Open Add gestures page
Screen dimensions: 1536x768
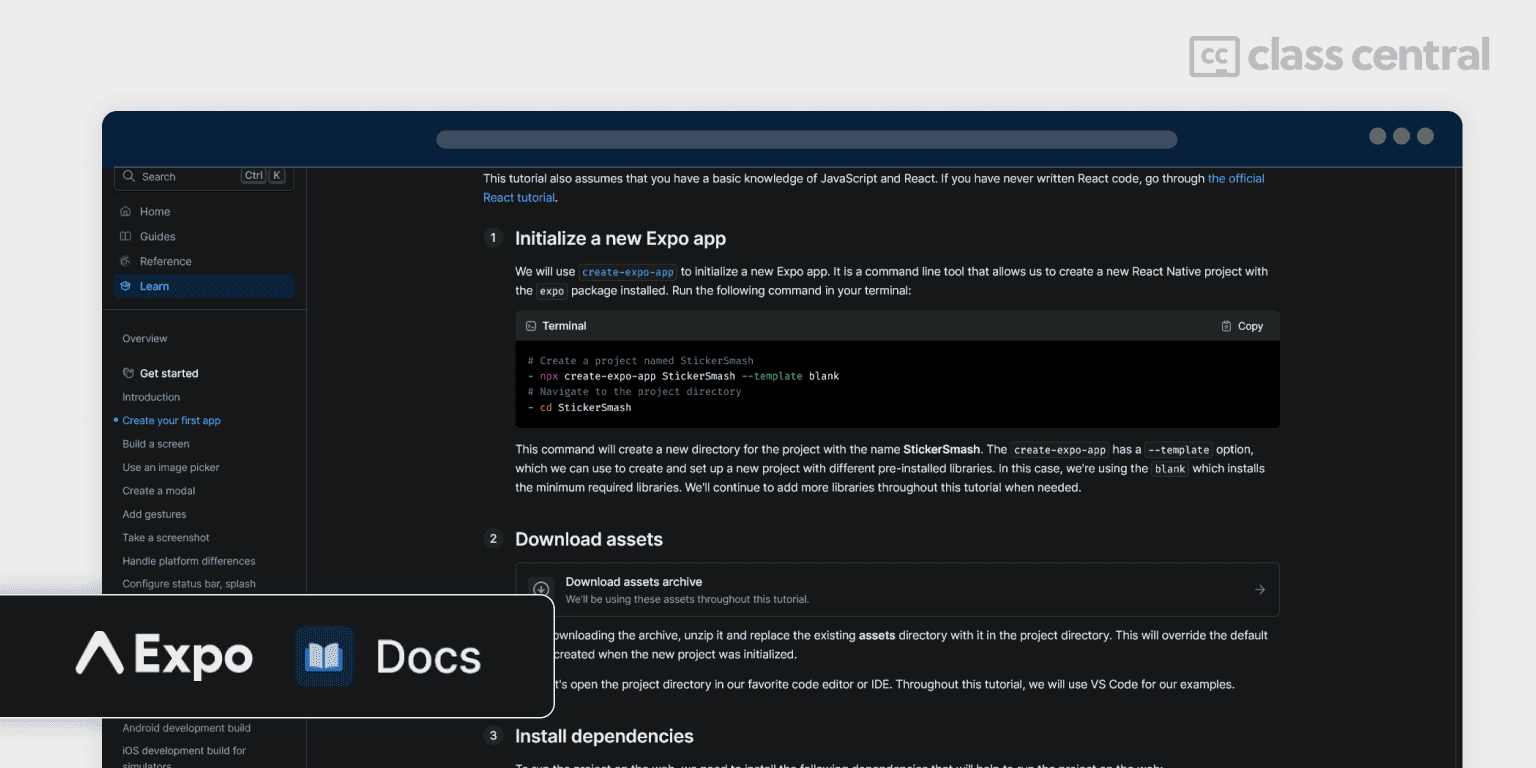click(x=154, y=515)
